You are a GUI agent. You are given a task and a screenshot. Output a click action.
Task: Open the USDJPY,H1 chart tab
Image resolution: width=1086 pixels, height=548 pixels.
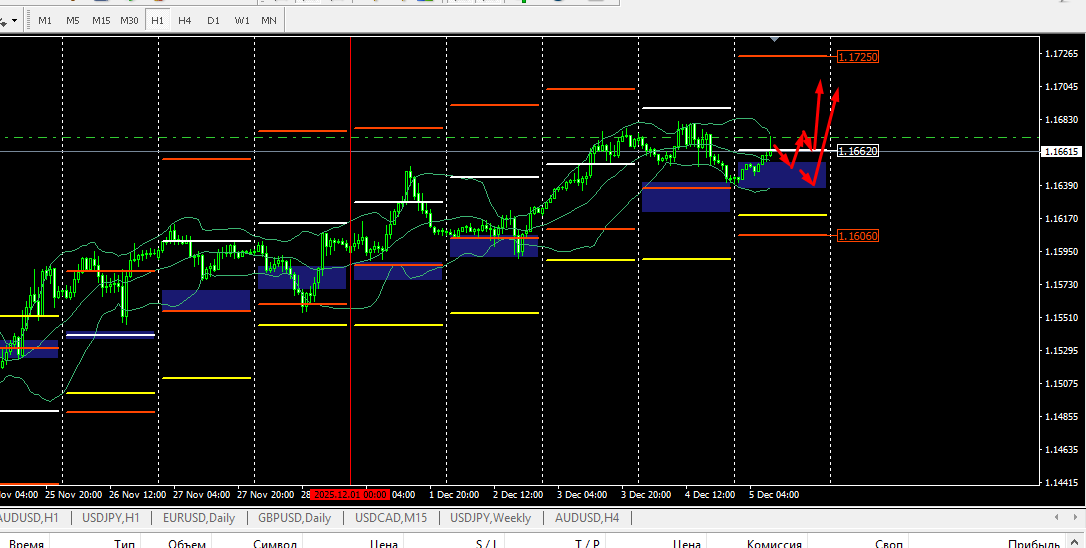[111, 518]
